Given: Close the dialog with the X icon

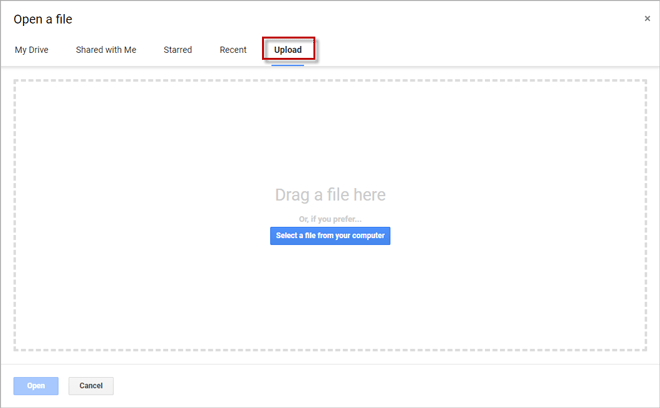Looking at the screenshot, I should coord(647,19).
